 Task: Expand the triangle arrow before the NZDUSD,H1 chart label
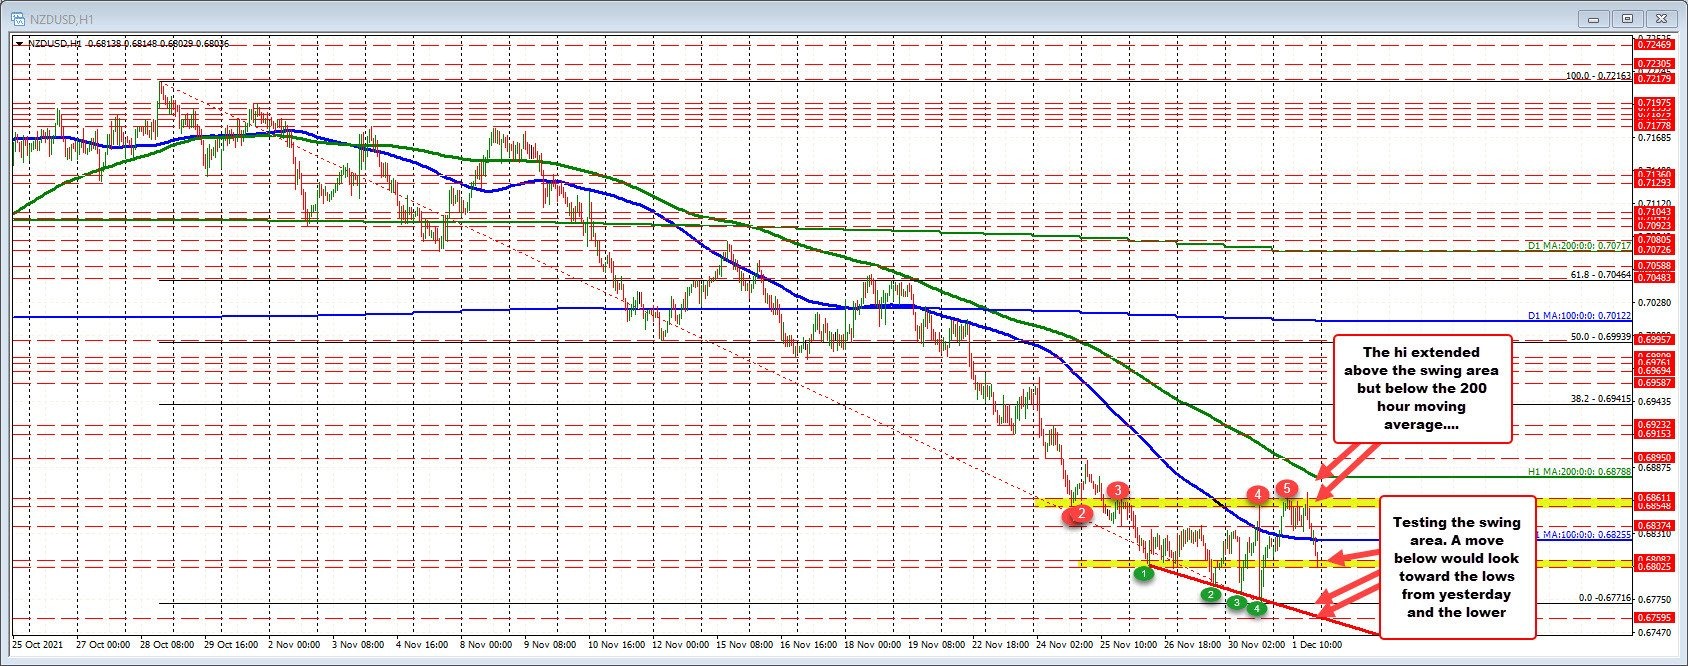[18, 43]
